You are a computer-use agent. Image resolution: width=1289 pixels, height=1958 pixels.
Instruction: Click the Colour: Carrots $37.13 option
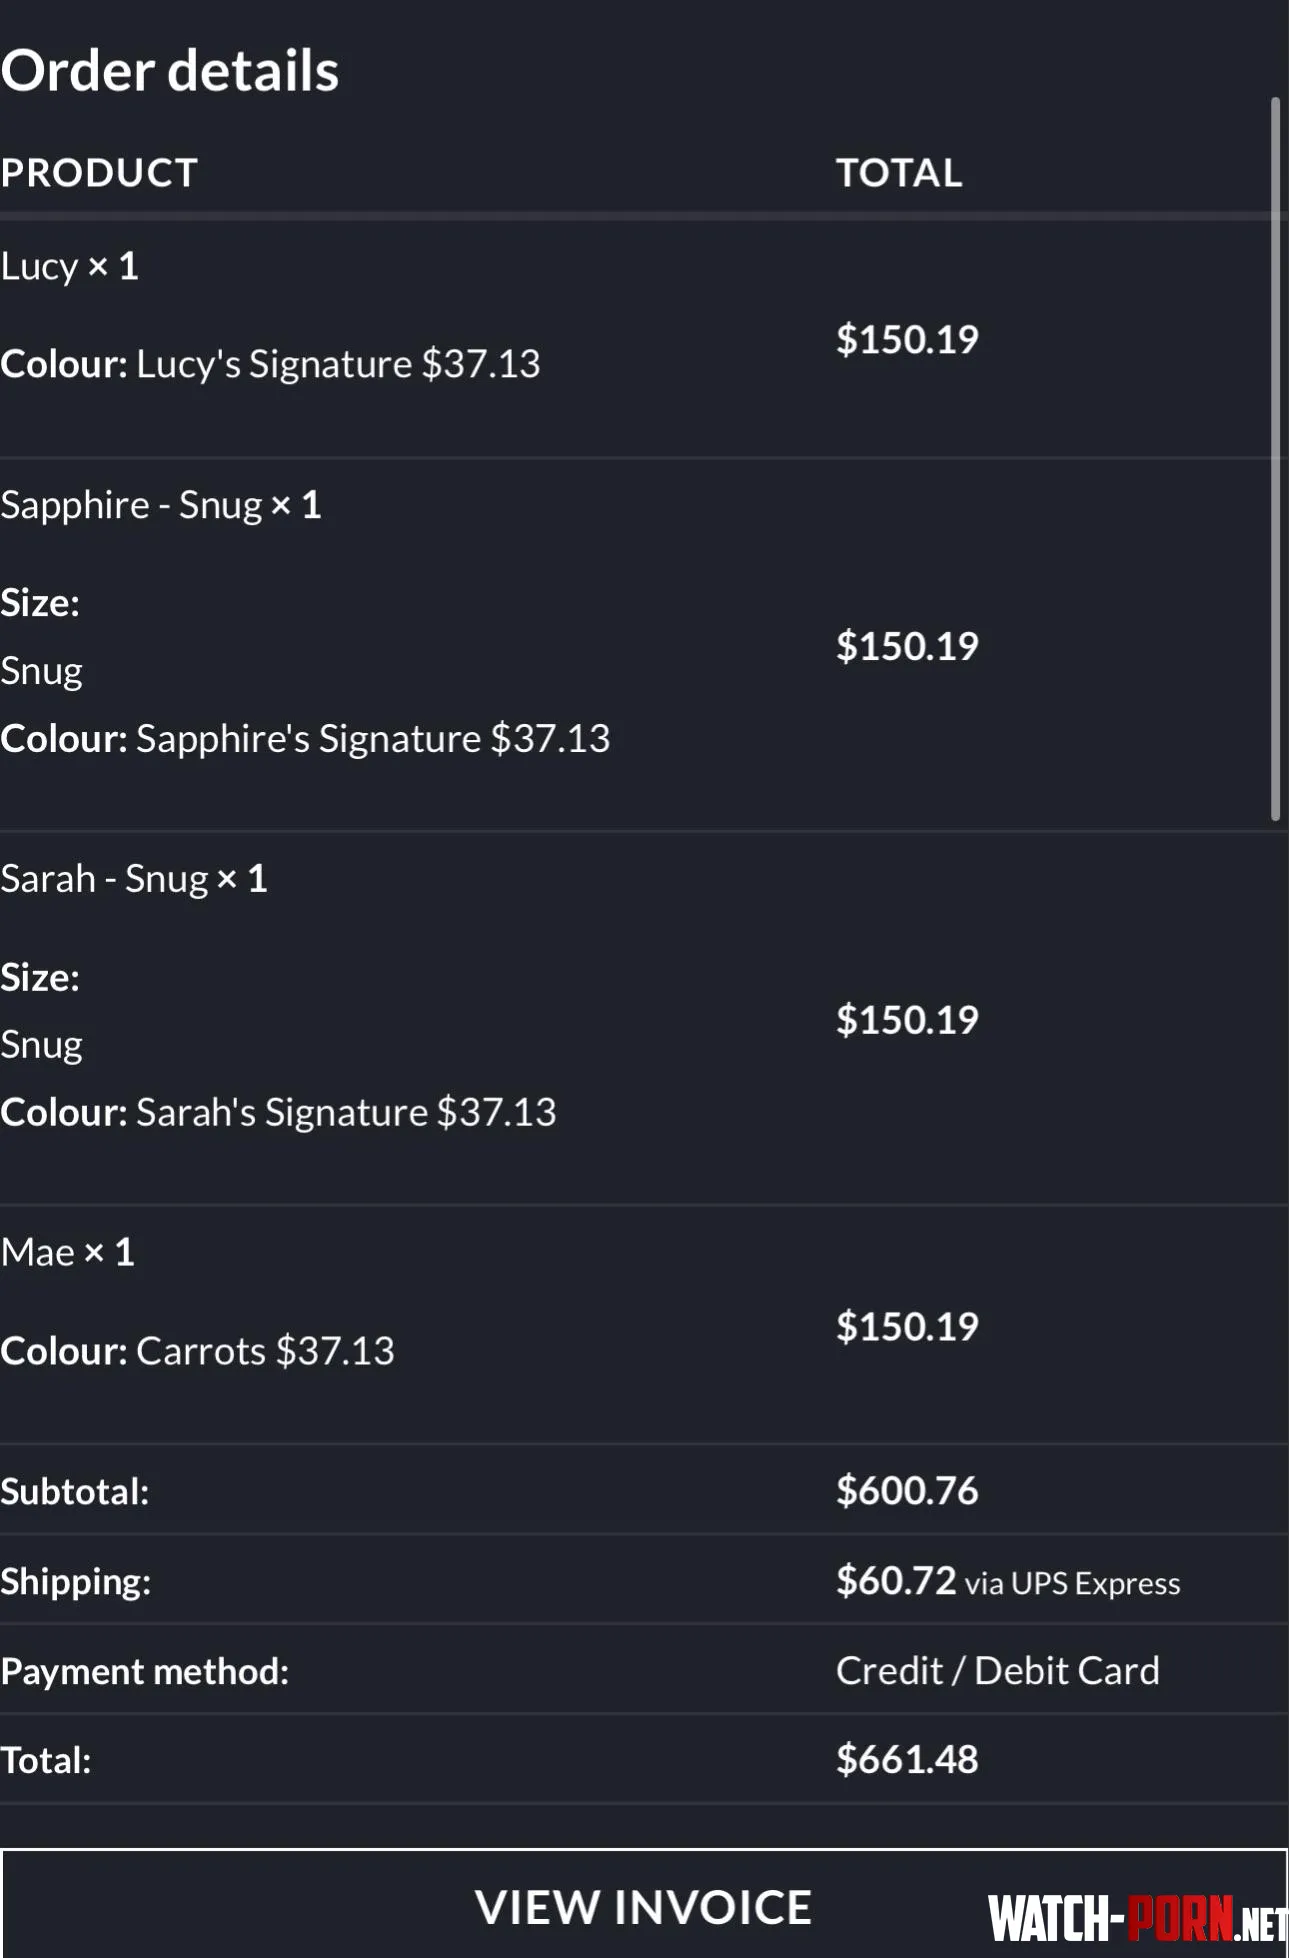point(198,1351)
